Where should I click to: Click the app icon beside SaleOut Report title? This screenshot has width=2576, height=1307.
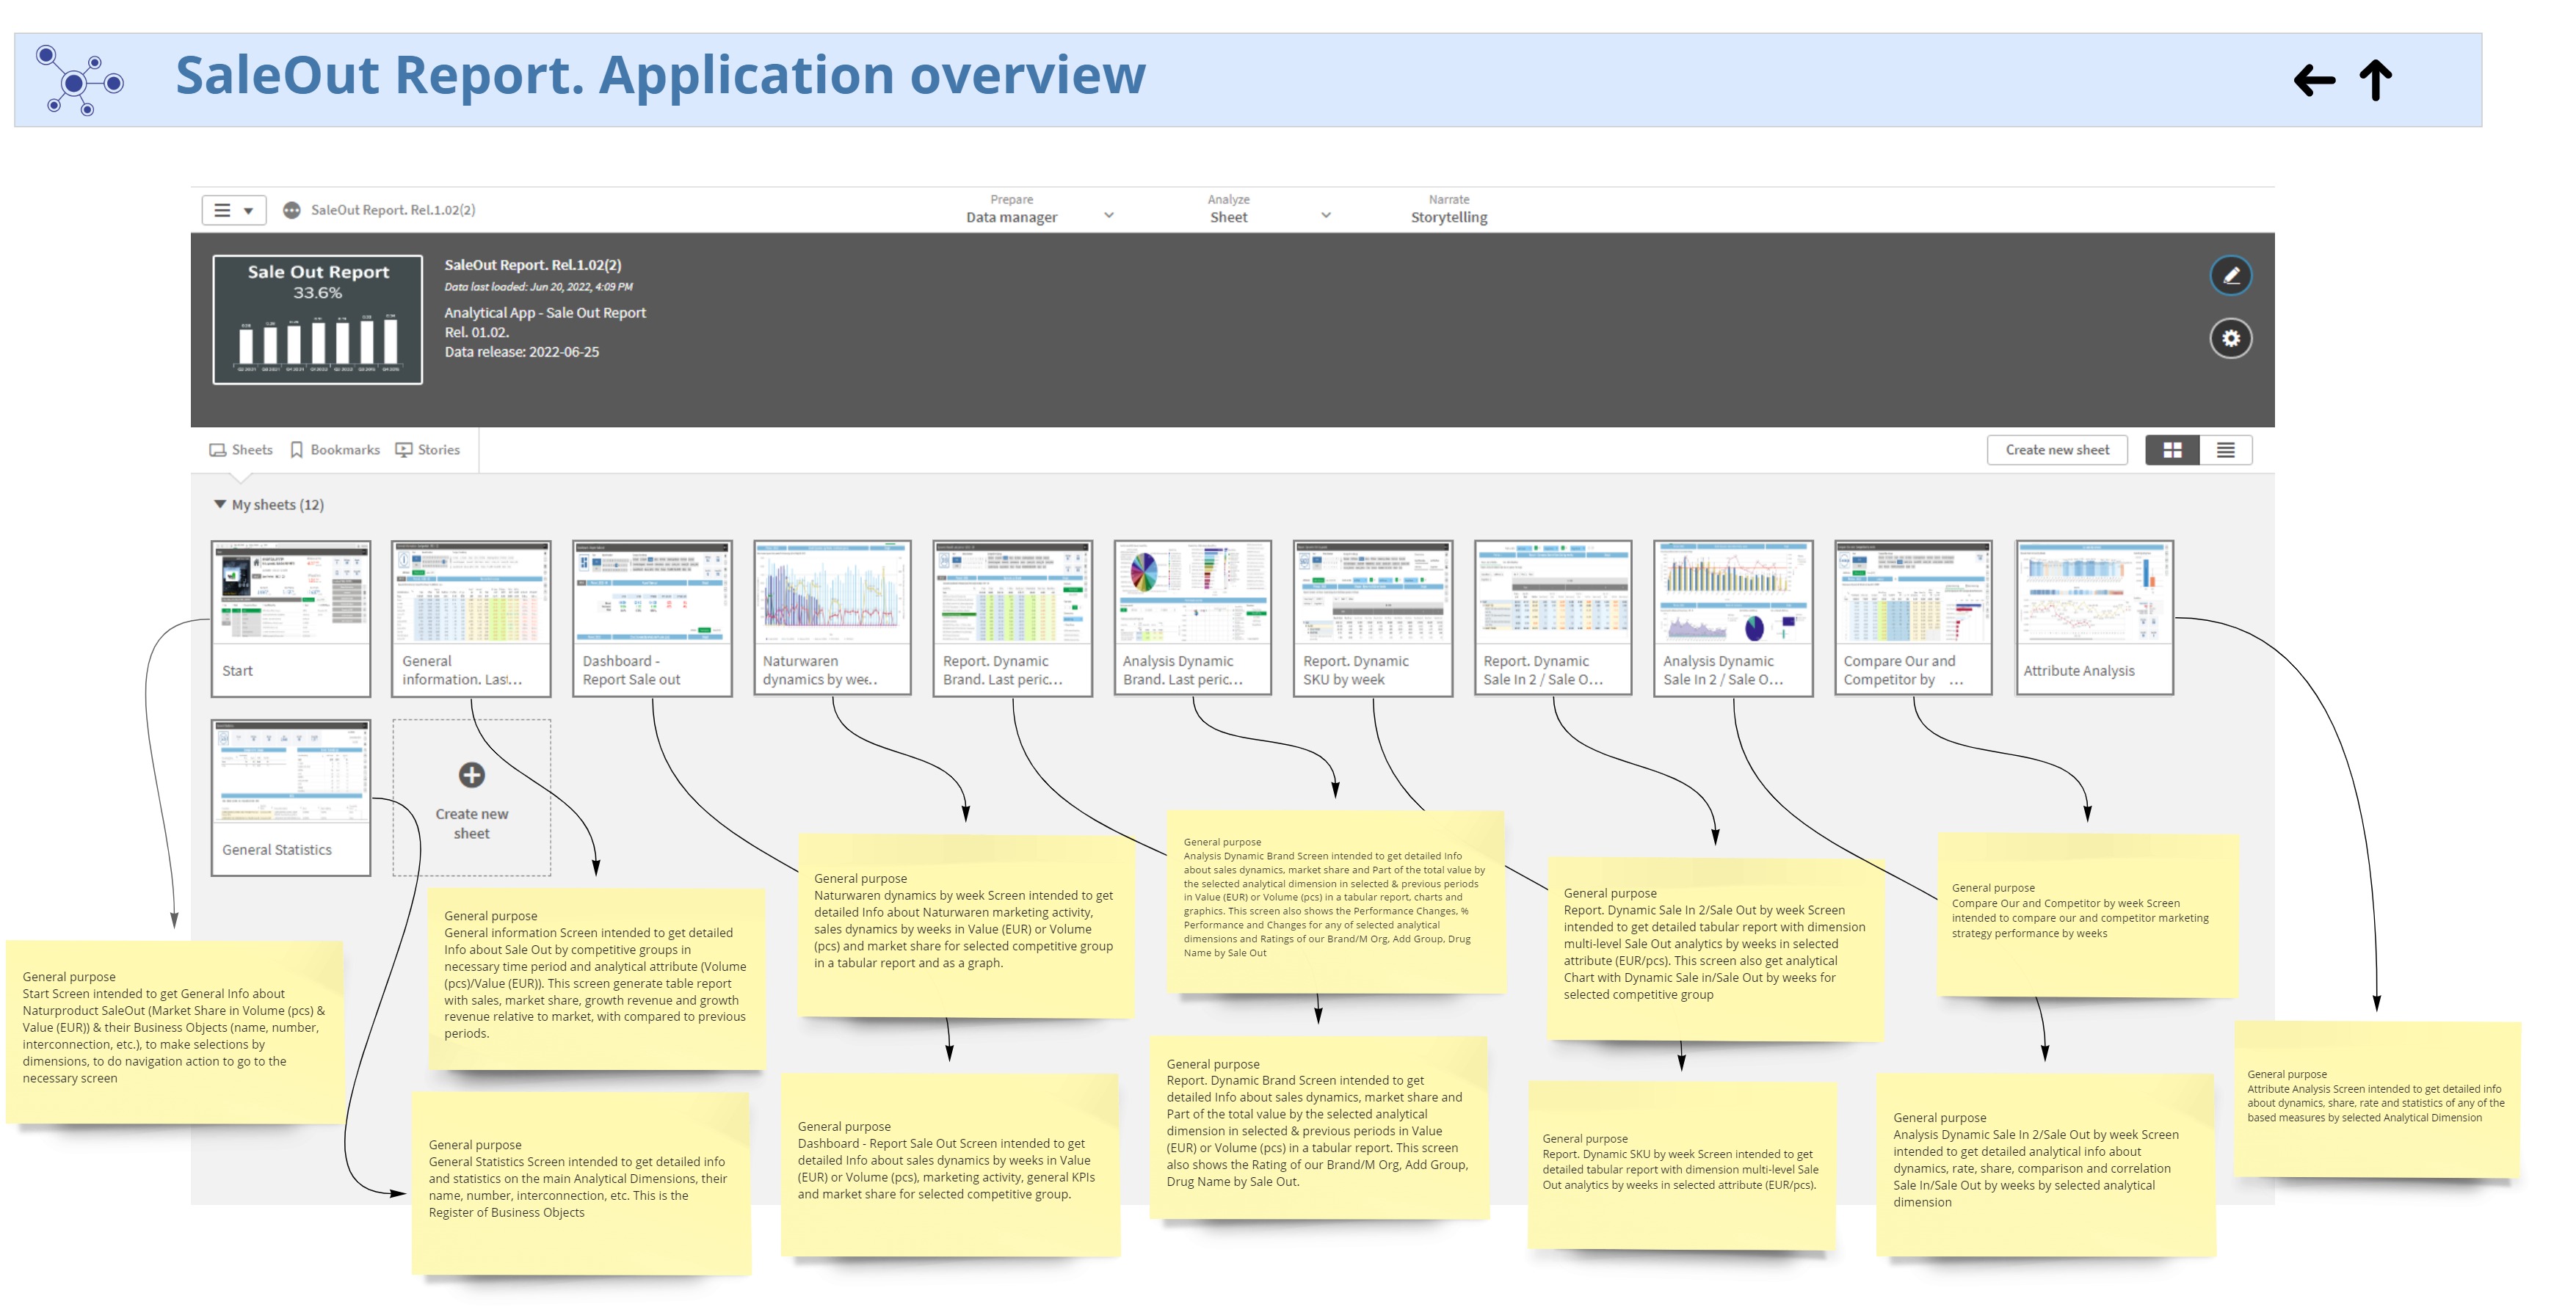click(x=292, y=210)
